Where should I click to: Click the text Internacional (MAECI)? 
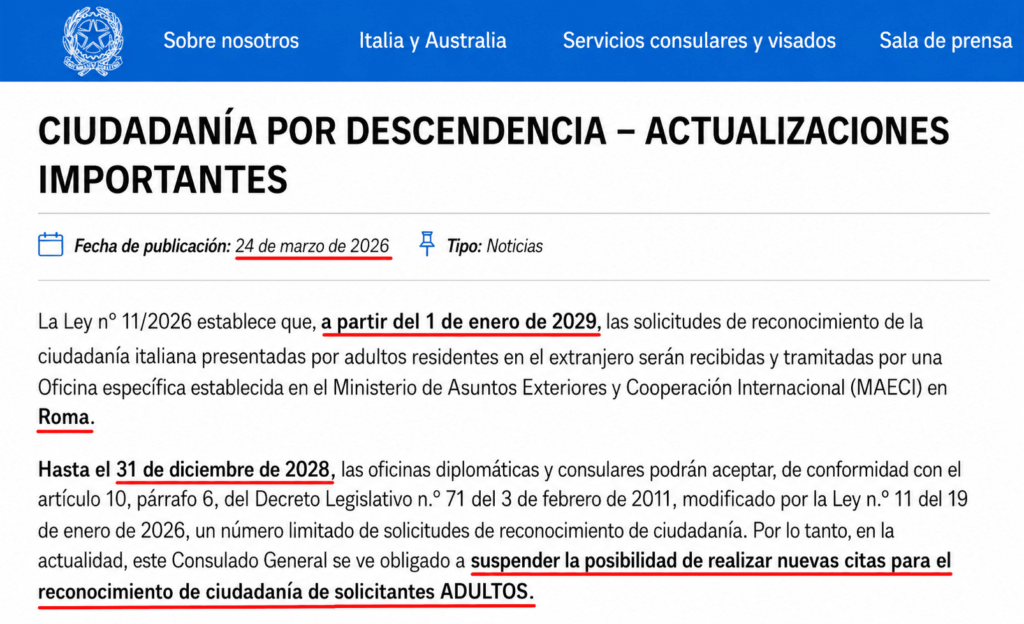point(829,388)
